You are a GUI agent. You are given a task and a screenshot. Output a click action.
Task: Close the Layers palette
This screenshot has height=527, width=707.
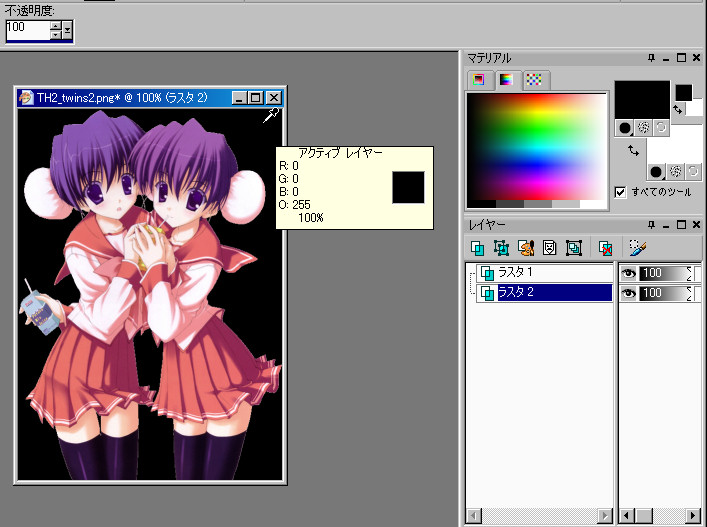point(696,225)
